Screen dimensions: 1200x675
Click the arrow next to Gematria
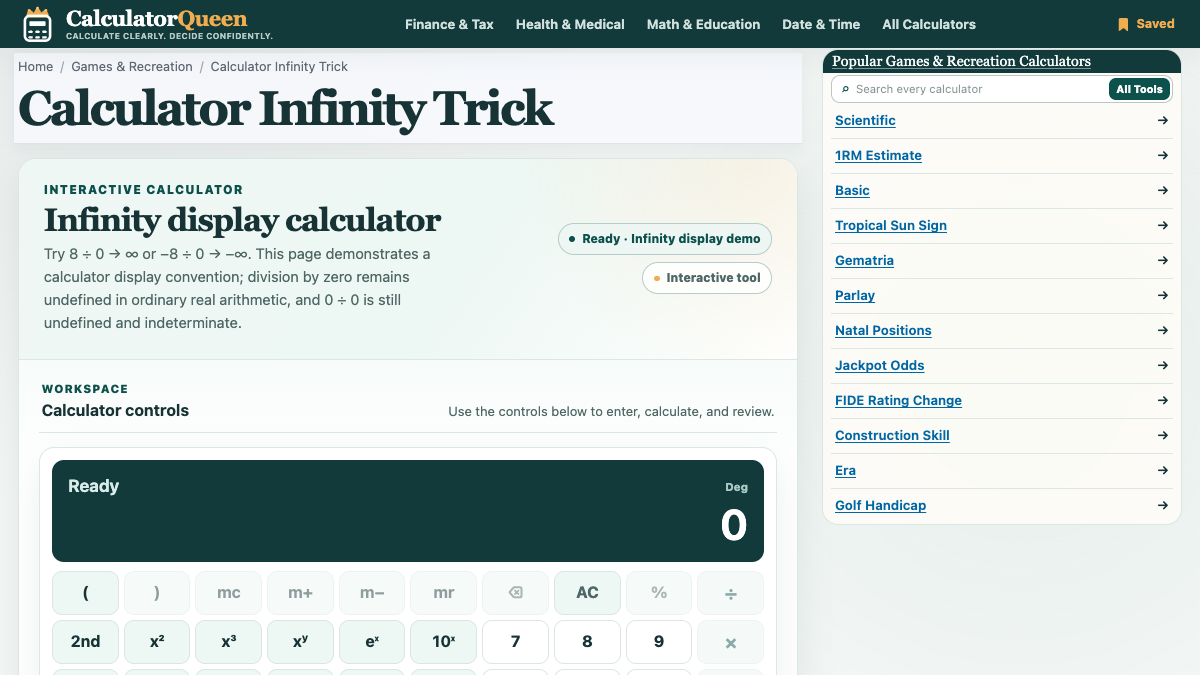coord(1162,260)
